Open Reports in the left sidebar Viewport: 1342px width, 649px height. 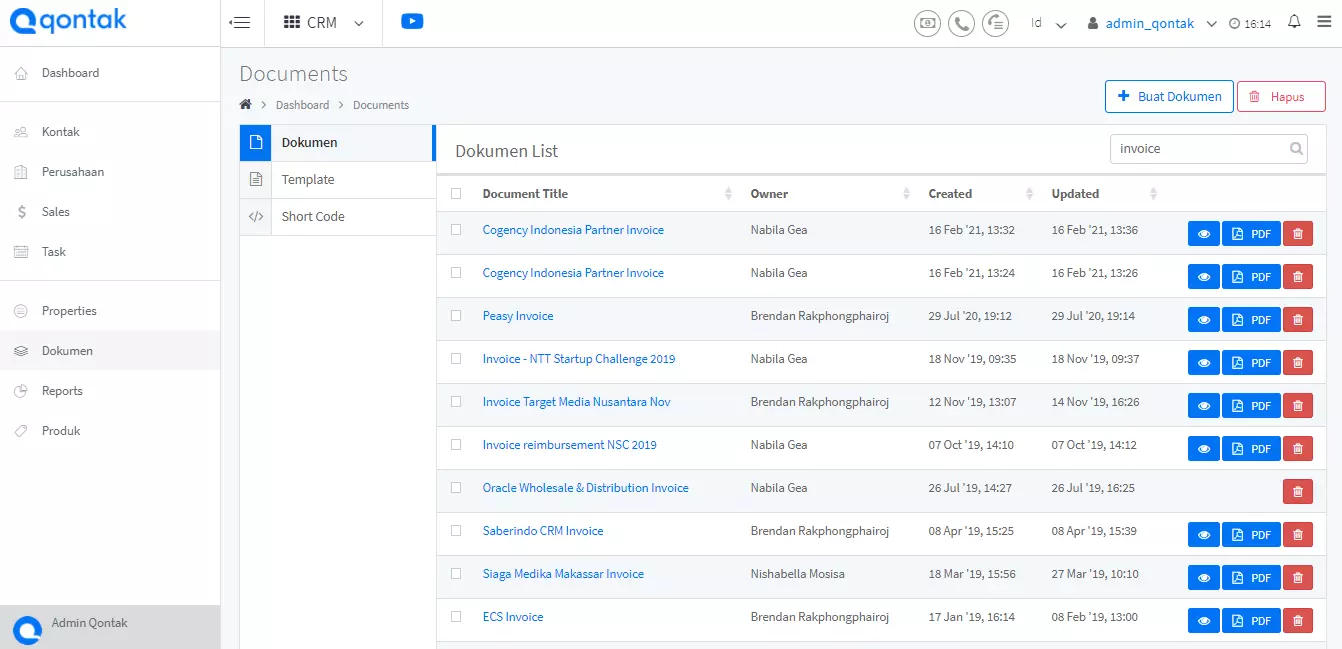click(62, 391)
